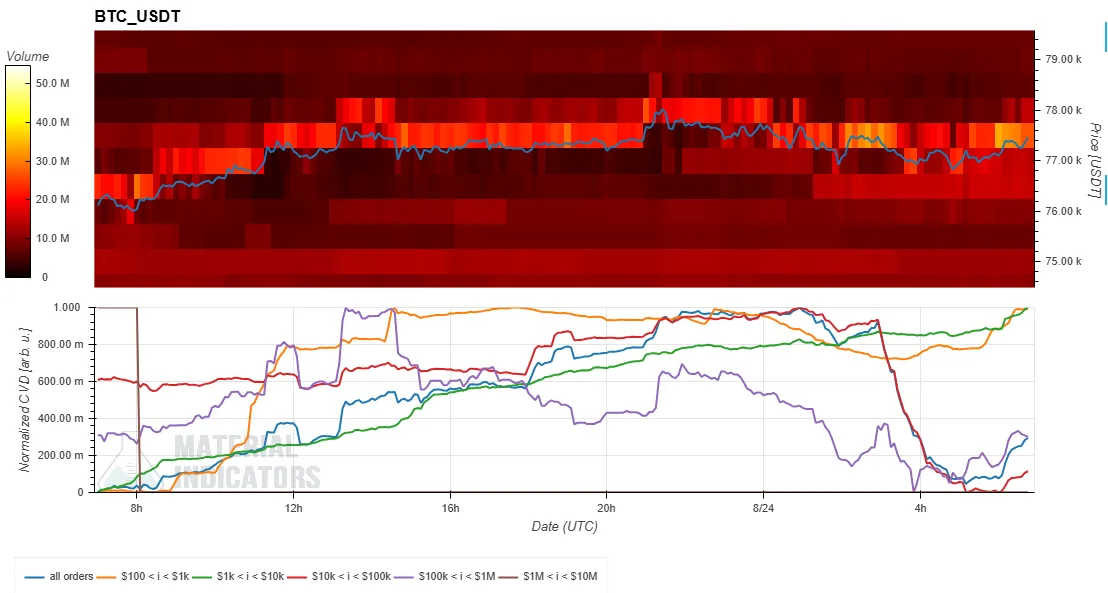The width and height of the screenshot is (1108, 593).
Task: Click the '40.0 M' volume scale label
Action: click(x=52, y=122)
